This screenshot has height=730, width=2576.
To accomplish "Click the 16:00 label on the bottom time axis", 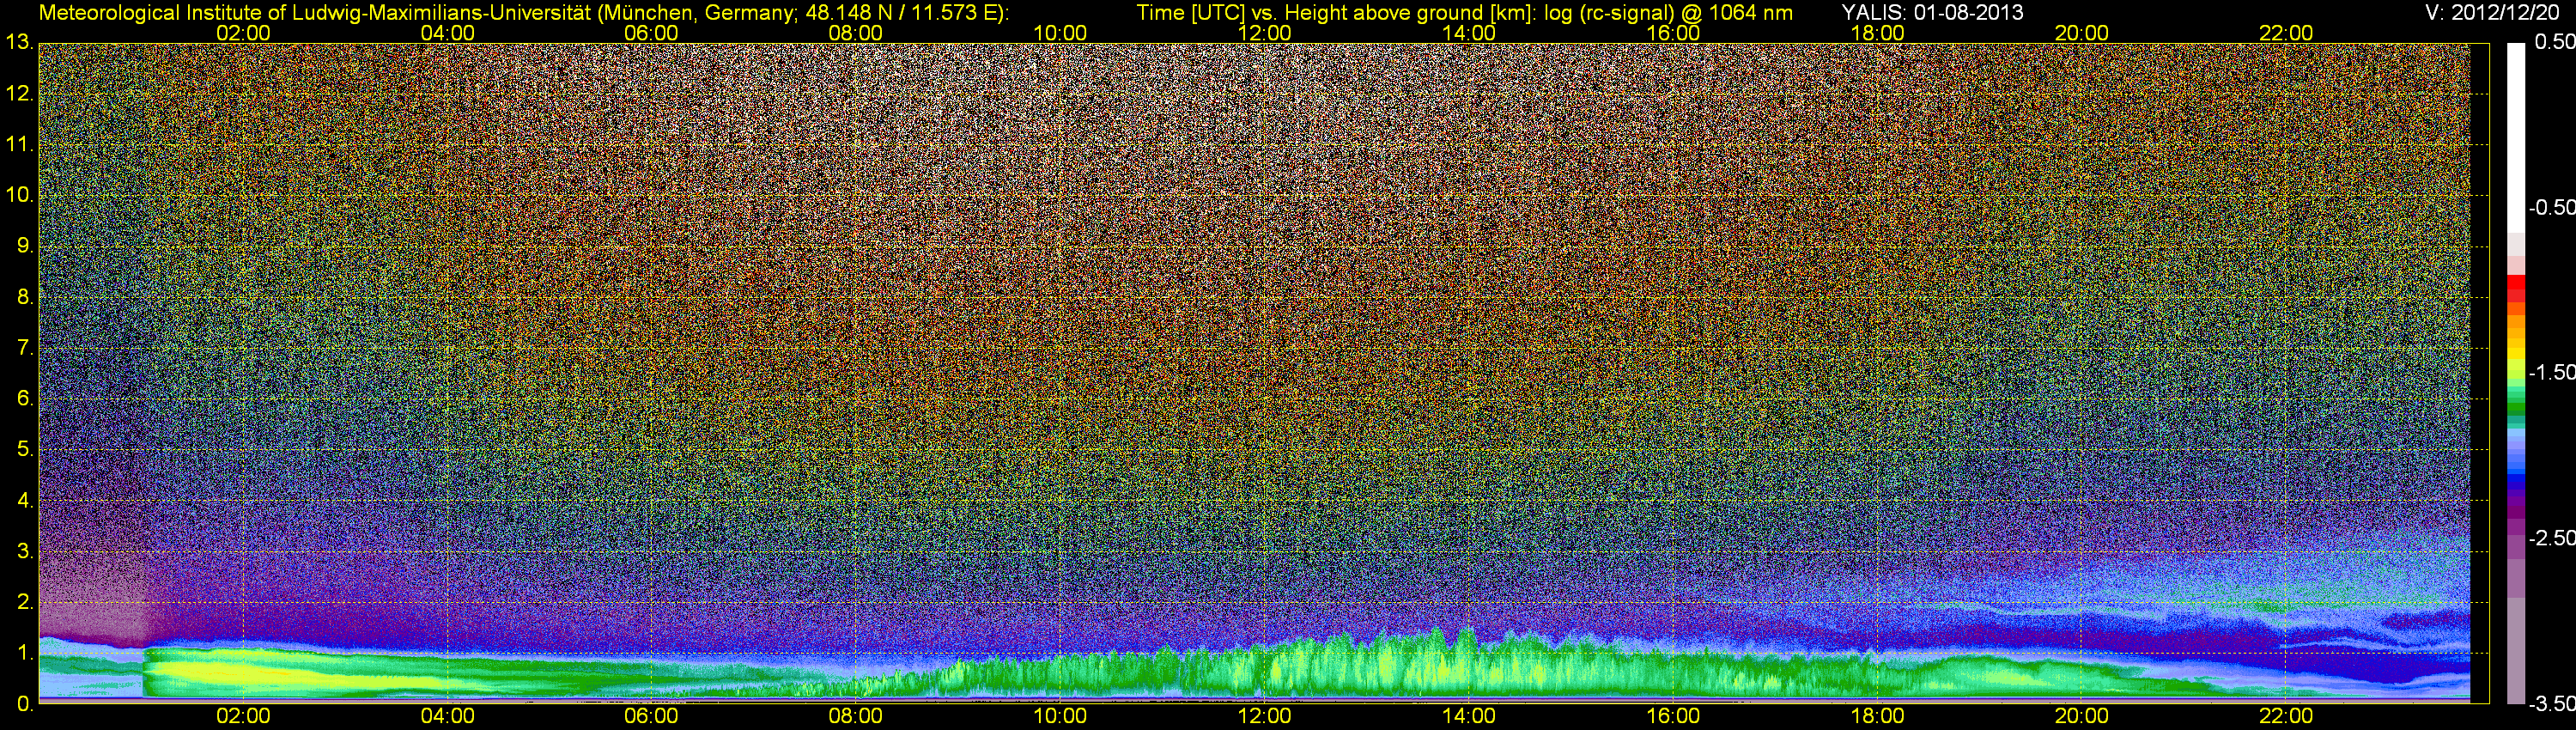I will [x=1673, y=717].
